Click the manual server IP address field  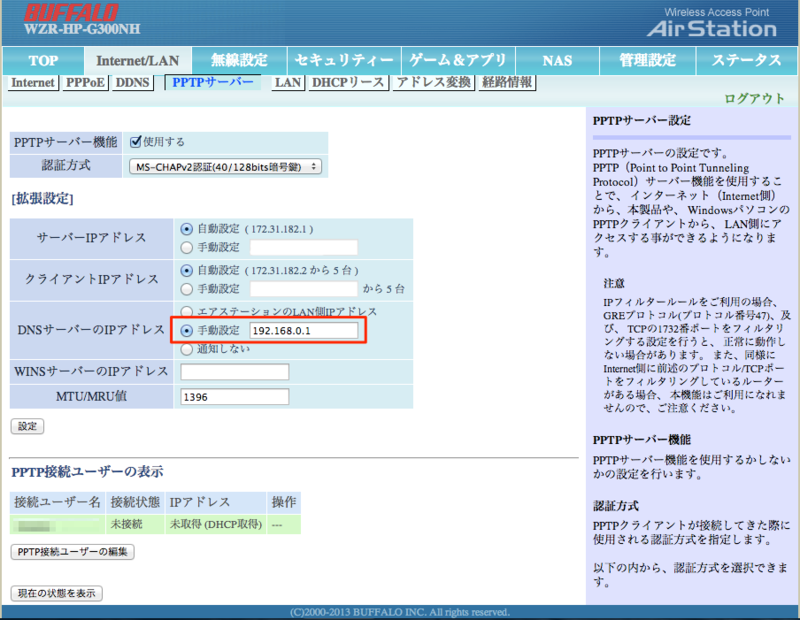[304, 247]
